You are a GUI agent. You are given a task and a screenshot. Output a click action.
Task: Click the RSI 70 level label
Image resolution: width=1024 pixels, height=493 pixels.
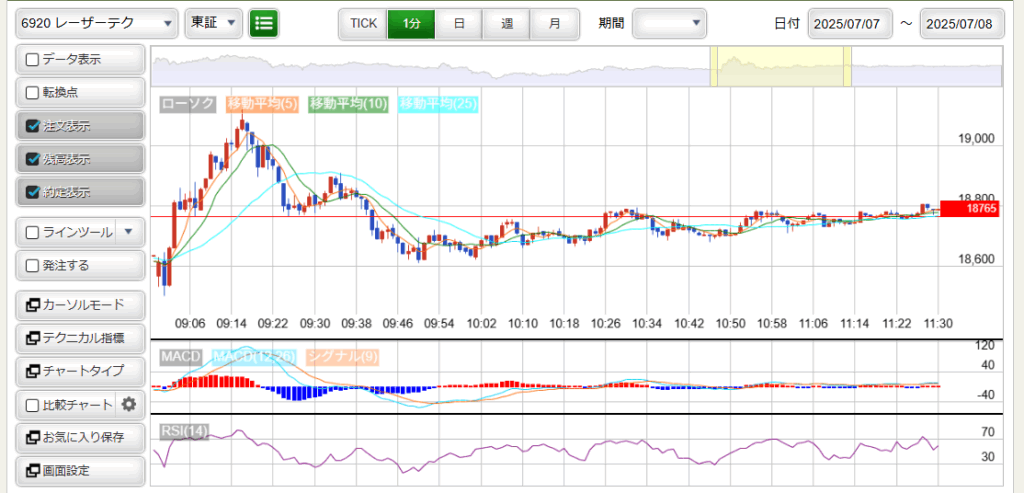[988, 432]
